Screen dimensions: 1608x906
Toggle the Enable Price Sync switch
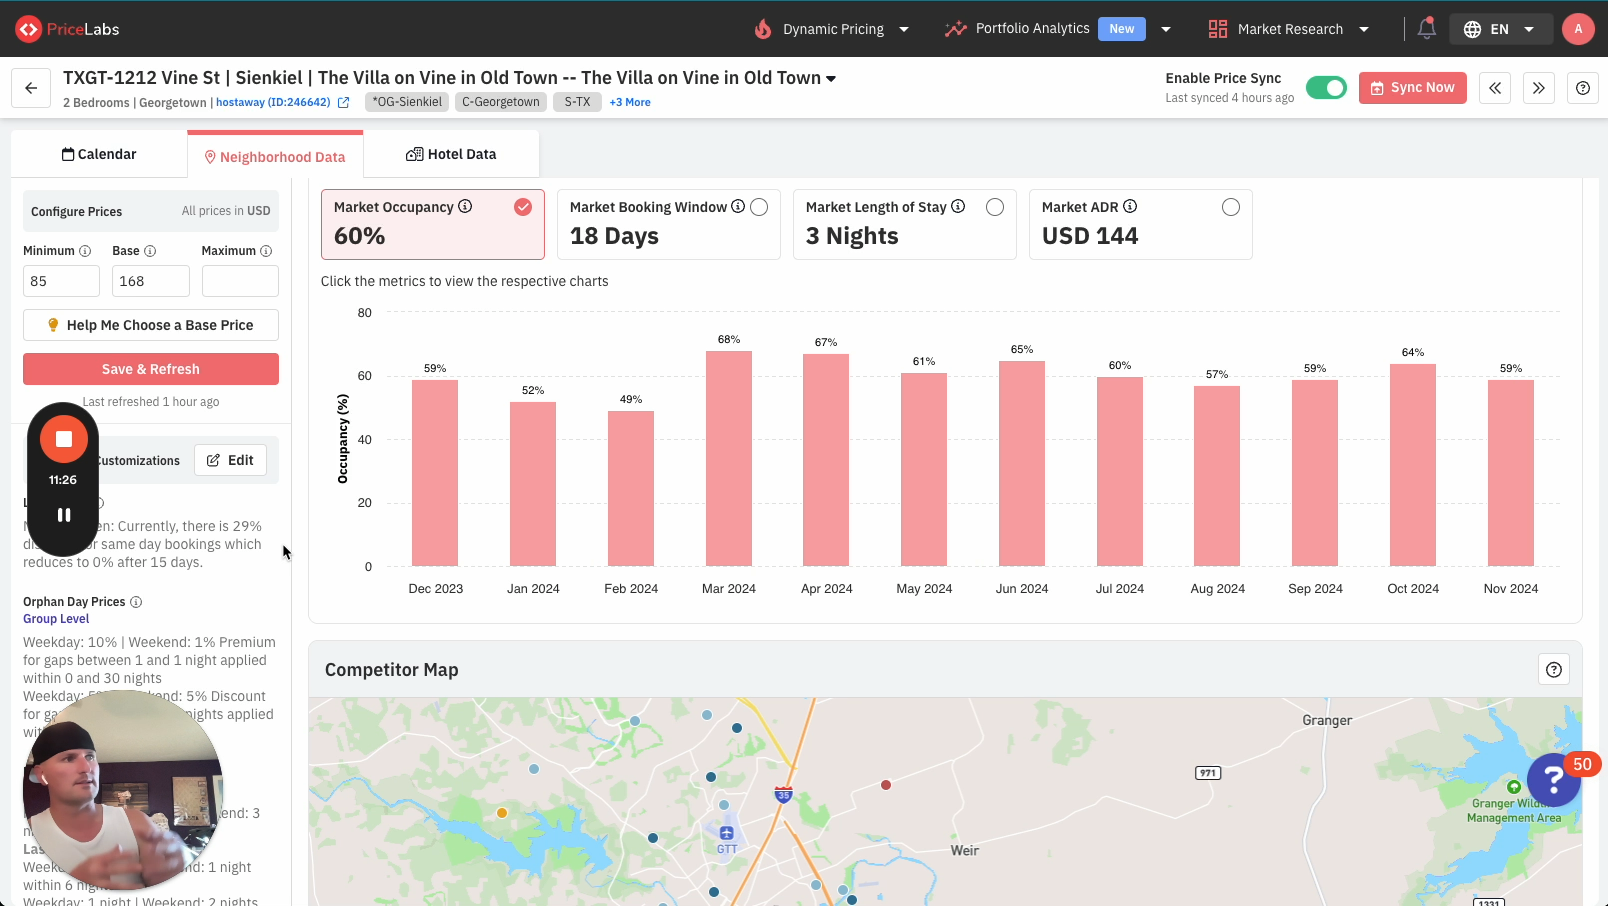coord(1326,88)
